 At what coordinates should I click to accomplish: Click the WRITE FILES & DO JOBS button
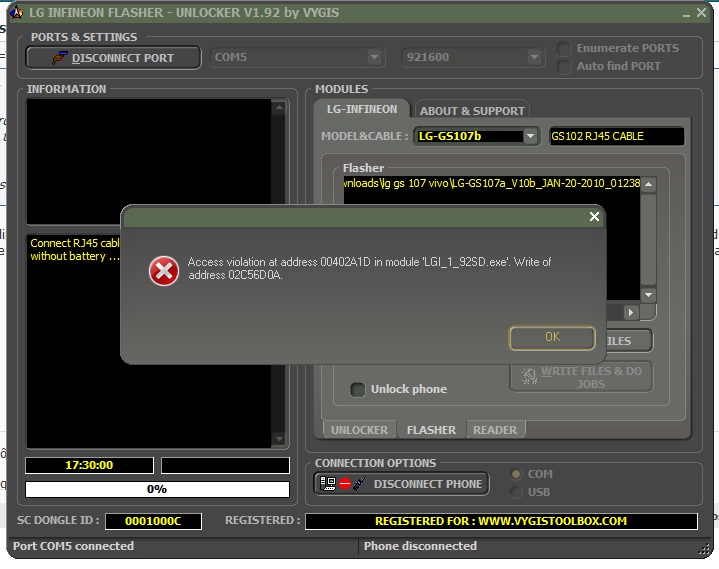pyautogui.click(x=581, y=377)
